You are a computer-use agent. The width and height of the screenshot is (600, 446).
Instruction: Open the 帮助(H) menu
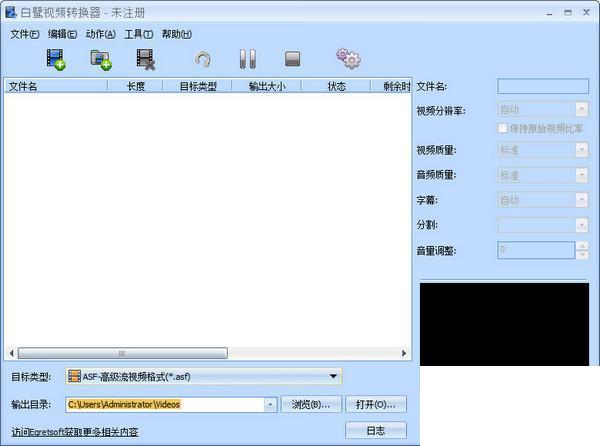[x=176, y=34]
